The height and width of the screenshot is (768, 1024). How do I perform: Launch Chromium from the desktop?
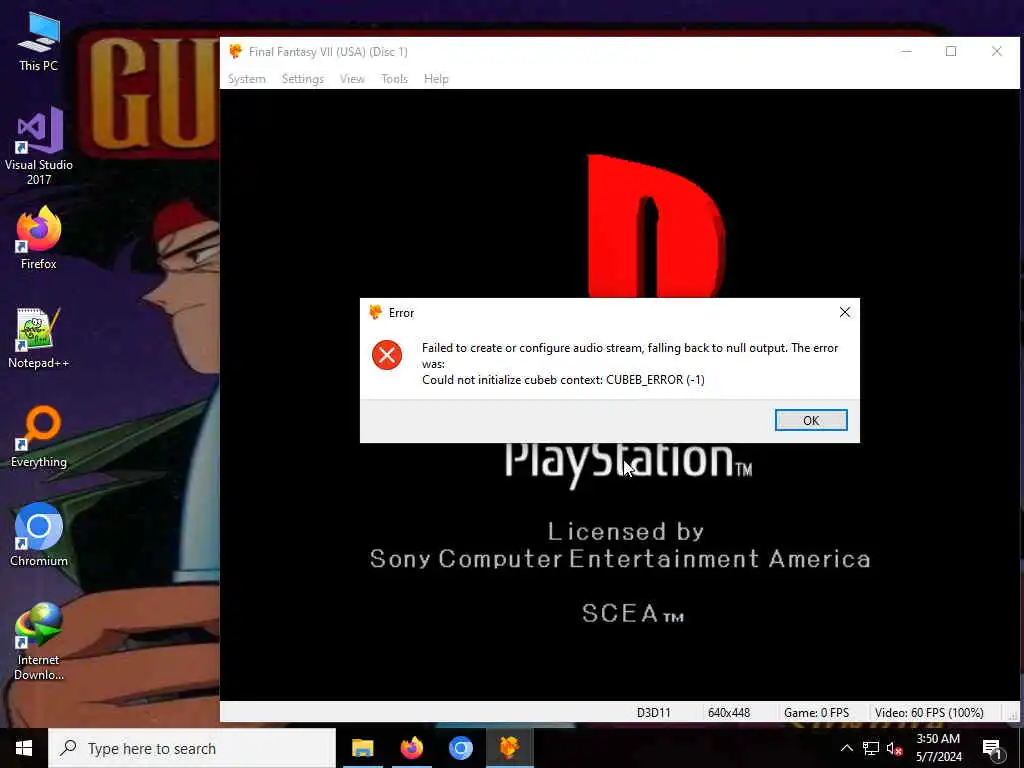click(39, 536)
